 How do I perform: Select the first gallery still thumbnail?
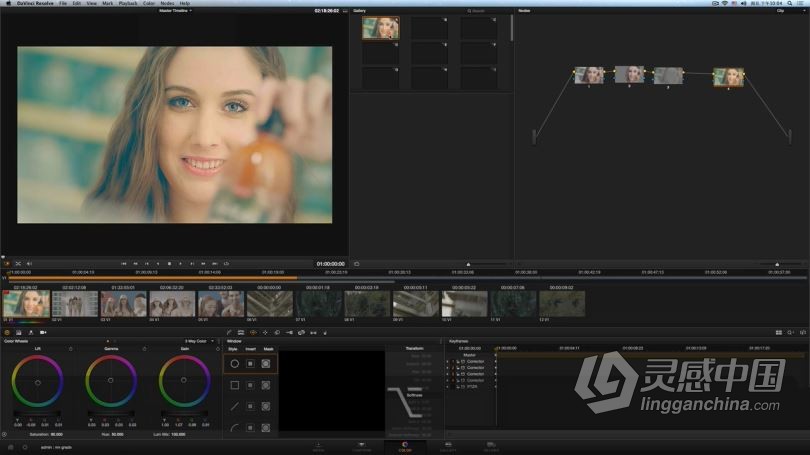point(381,28)
